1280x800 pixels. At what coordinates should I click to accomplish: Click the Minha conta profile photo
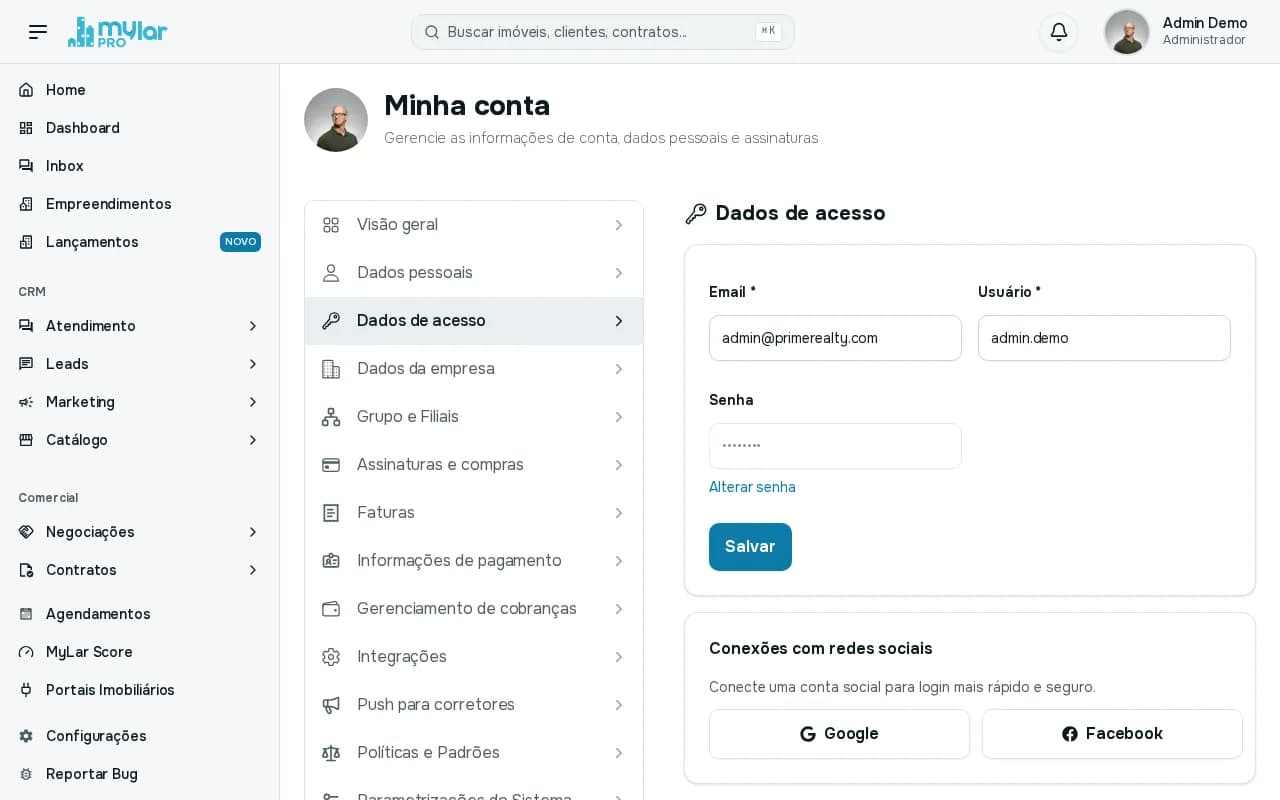pos(336,120)
